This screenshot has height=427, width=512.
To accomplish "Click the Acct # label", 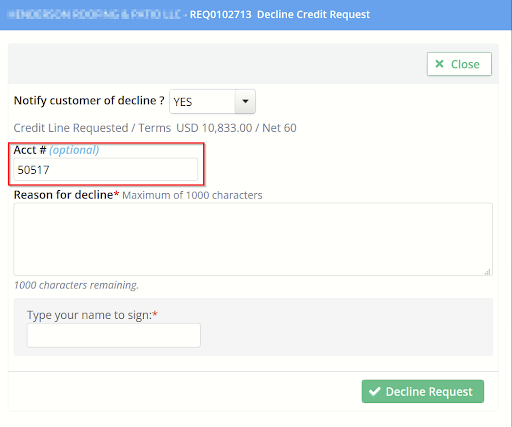I will click(30, 150).
